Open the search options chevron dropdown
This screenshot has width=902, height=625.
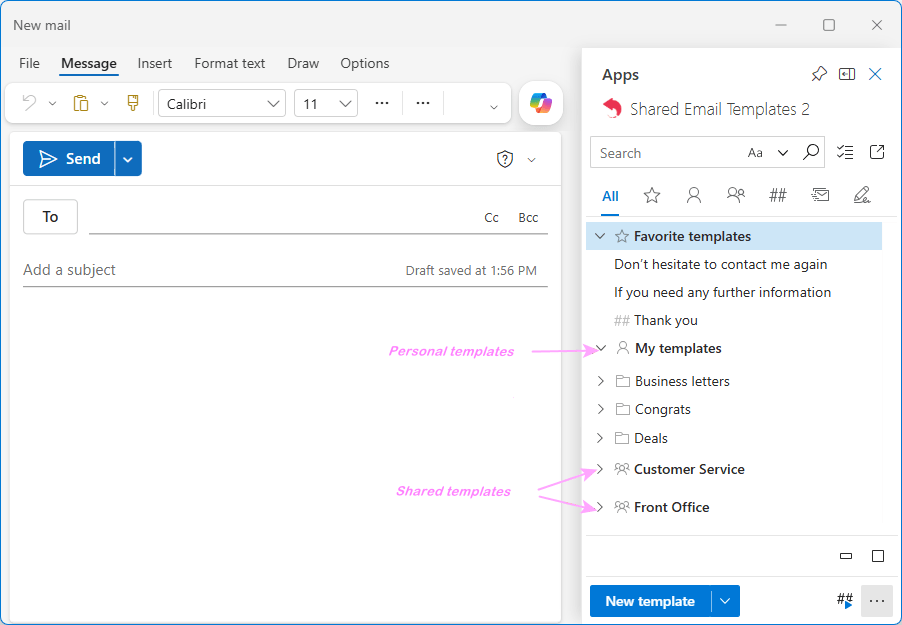click(783, 153)
